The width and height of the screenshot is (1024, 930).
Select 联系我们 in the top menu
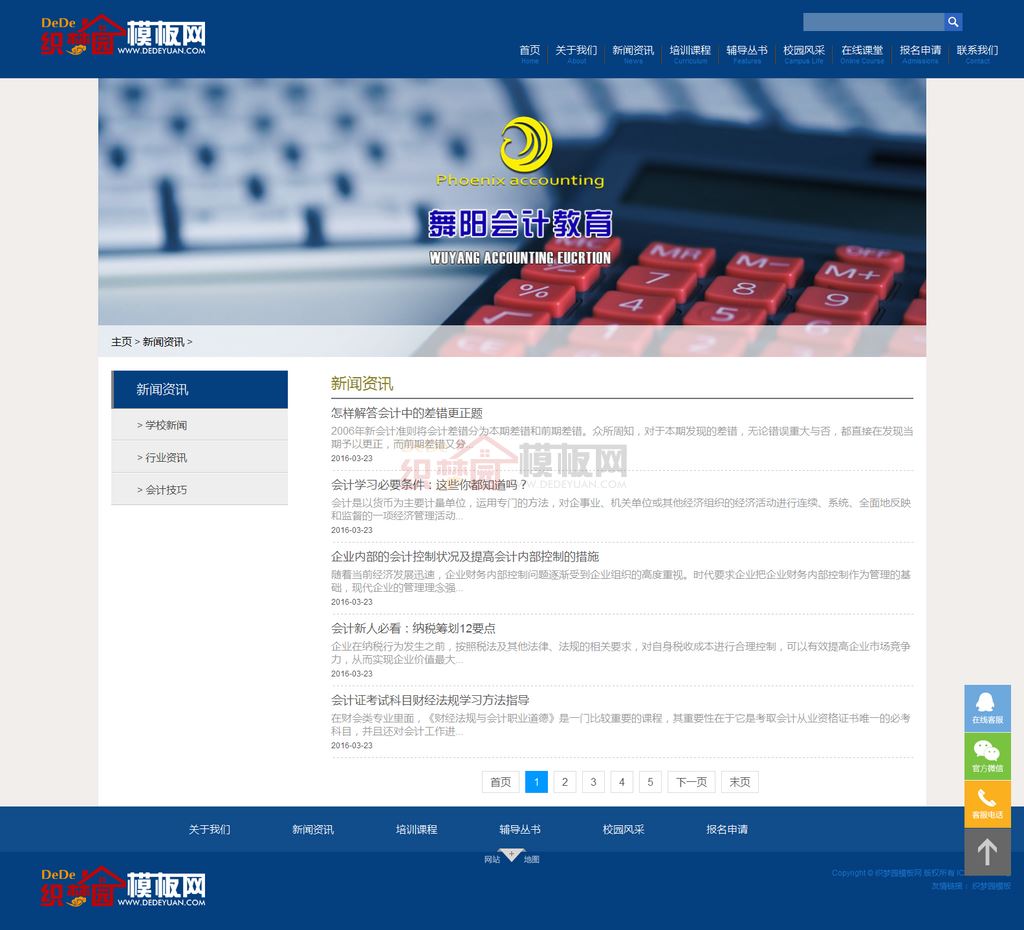tap(977, 50)
